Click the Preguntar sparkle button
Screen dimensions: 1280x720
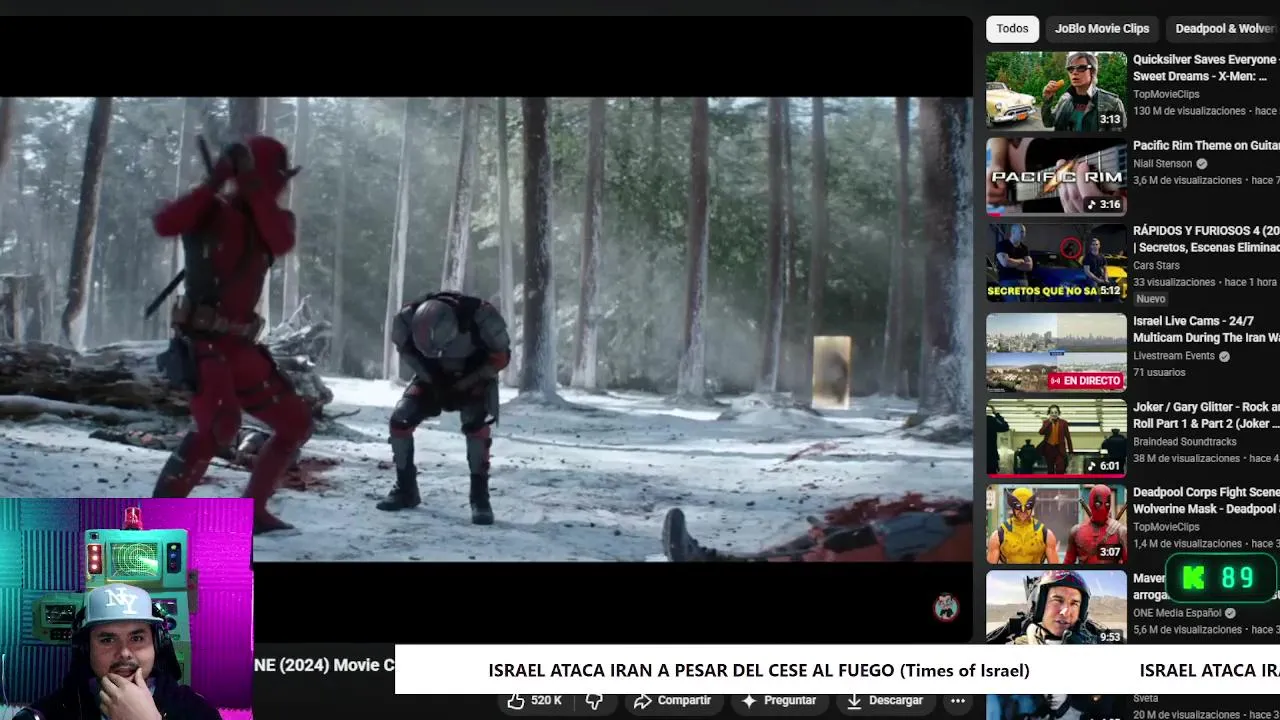778,701
